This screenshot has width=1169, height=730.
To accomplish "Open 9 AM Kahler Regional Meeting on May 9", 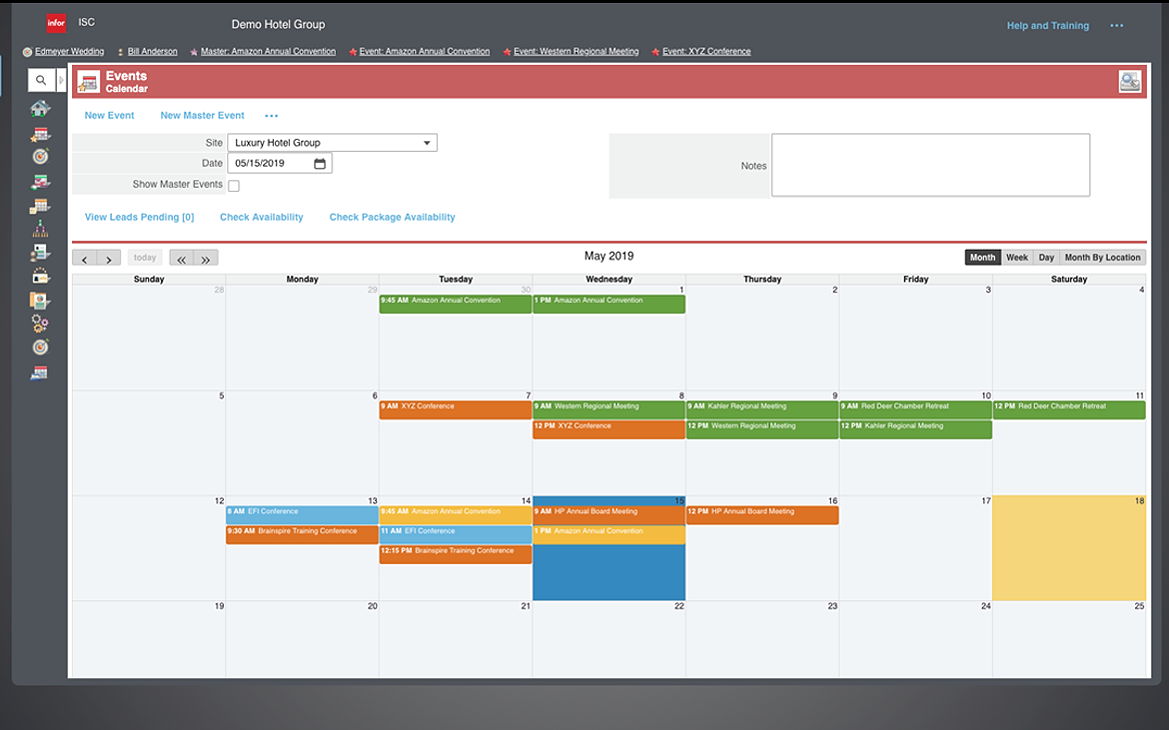I will (763, 410).
